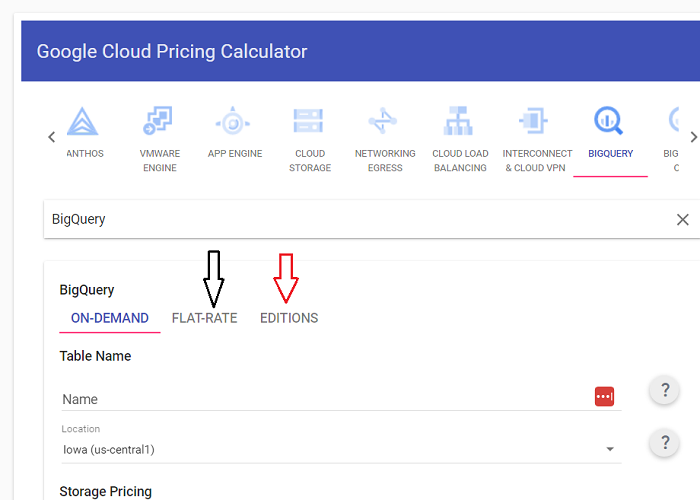The width and height of the screenshot is (700, 500).
Task: Select the Cloud Storage product icon
Action: point(308,121)
